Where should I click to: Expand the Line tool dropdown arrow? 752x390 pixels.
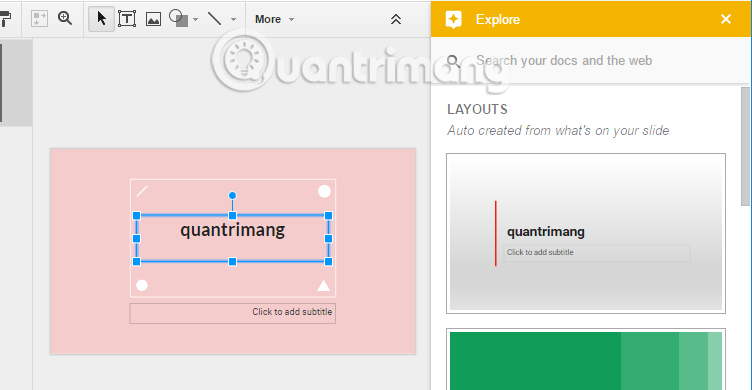(x=234, y=20)
